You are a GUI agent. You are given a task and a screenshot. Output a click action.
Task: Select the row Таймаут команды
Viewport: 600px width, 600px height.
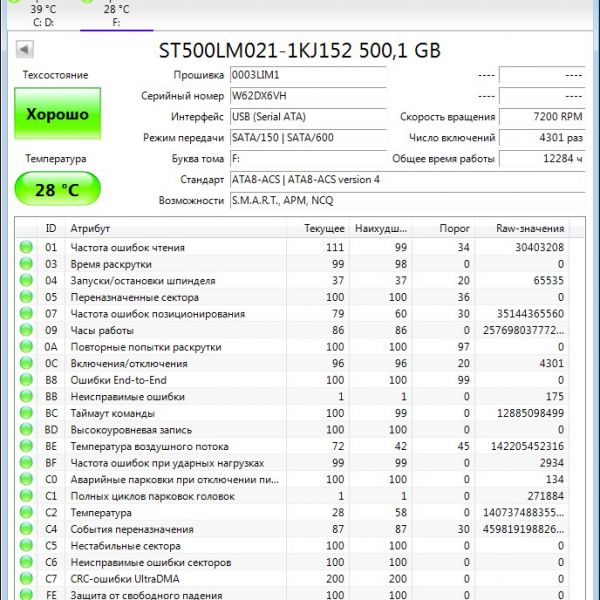(x=292, y=413)
